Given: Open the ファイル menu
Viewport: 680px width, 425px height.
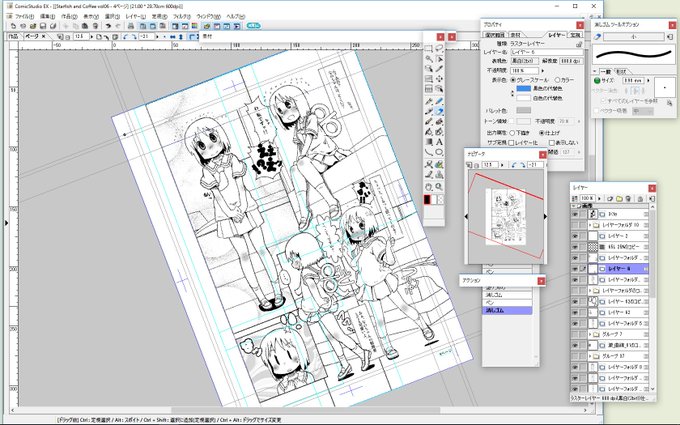Looking at the screenshot, I should 24,16.
